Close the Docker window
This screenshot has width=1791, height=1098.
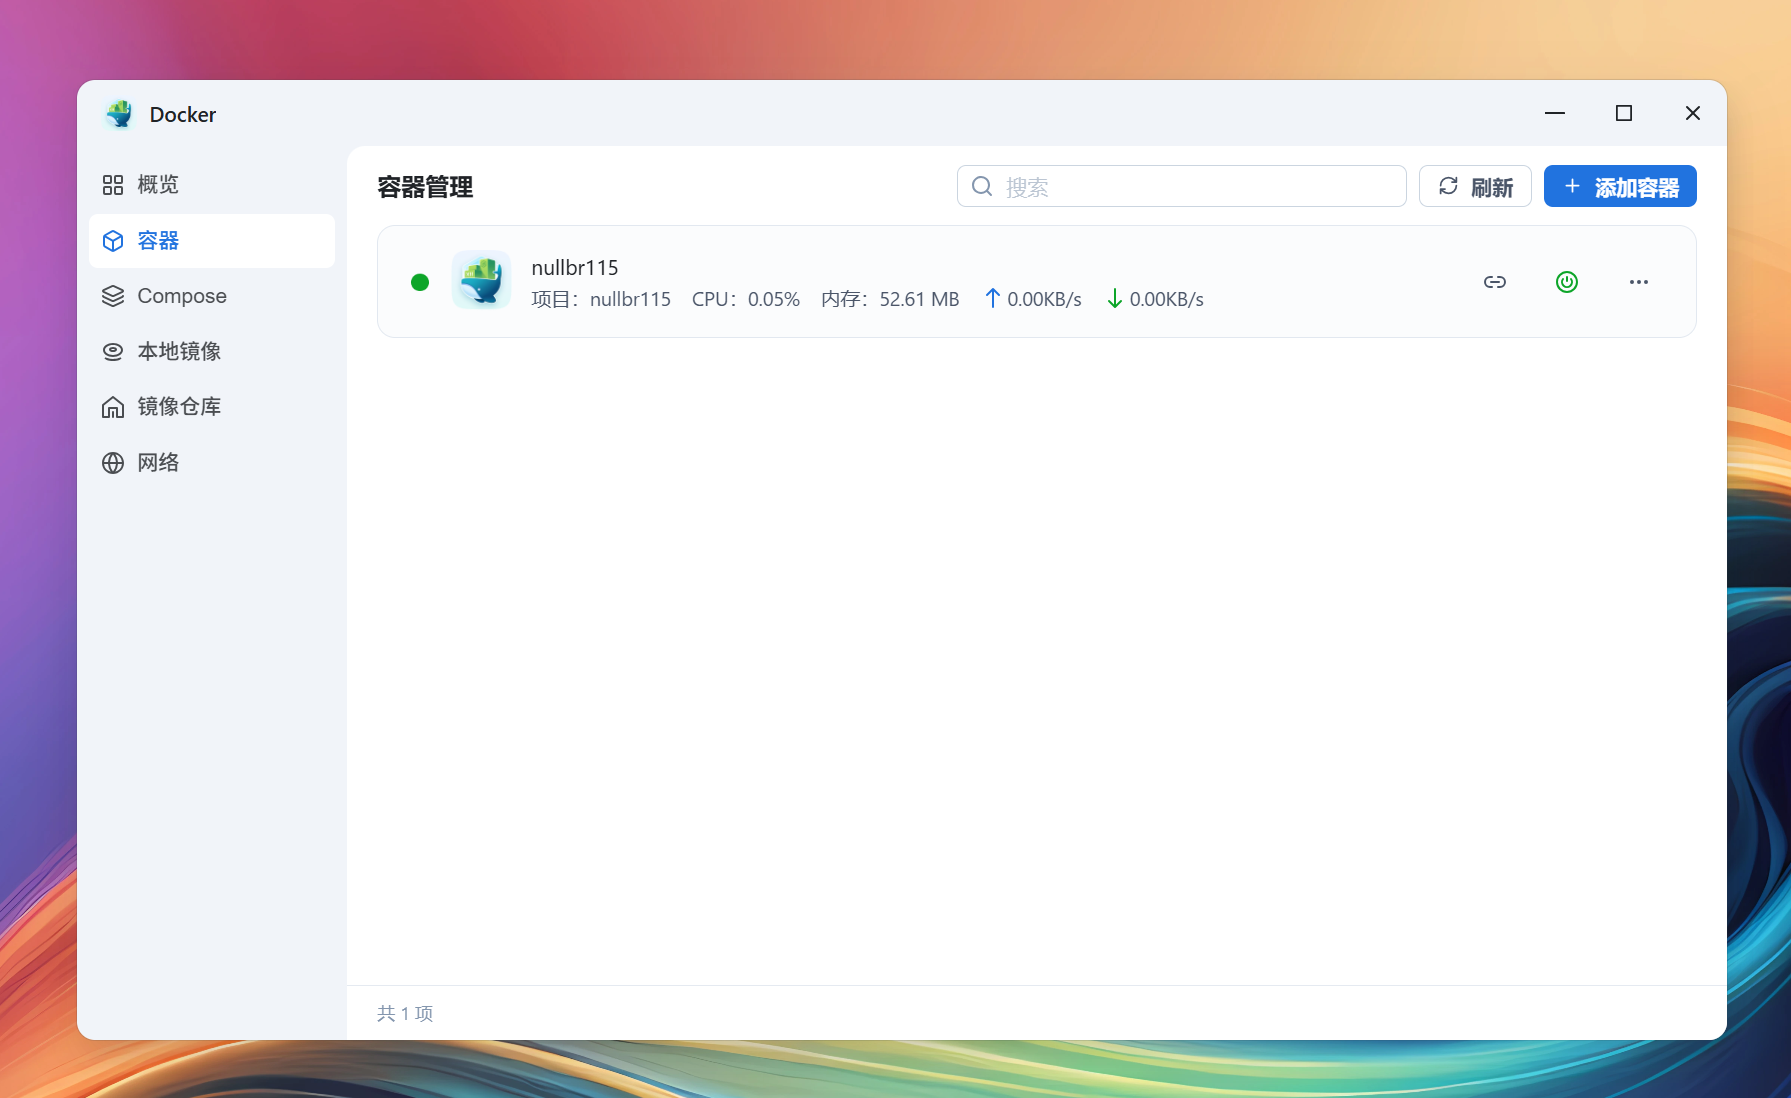(1692, 114)
